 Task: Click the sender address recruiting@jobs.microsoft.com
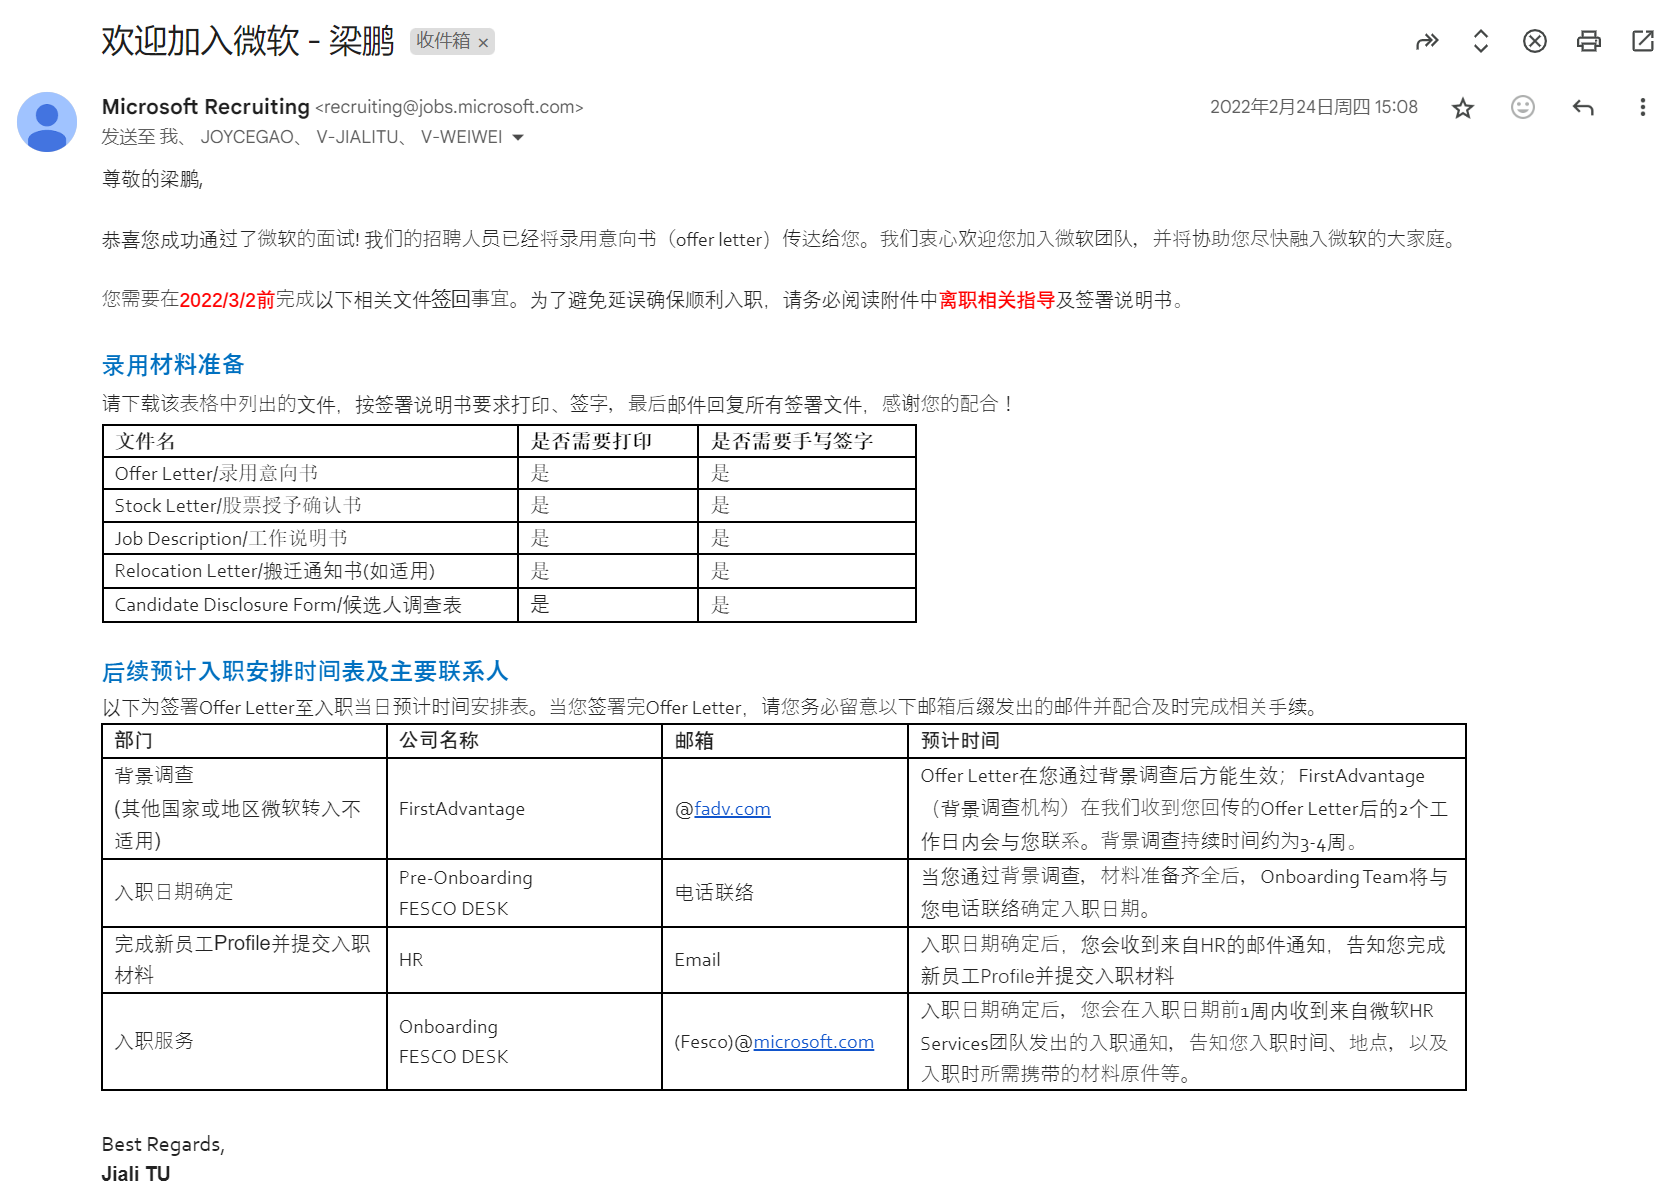(x=450, y=107)
